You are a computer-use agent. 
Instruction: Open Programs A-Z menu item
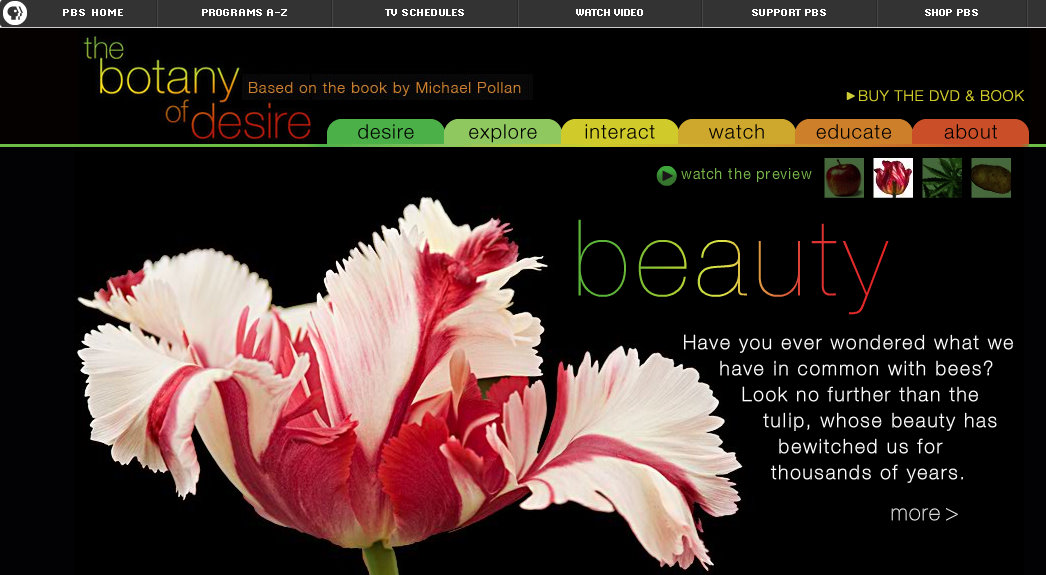(244, 13)
